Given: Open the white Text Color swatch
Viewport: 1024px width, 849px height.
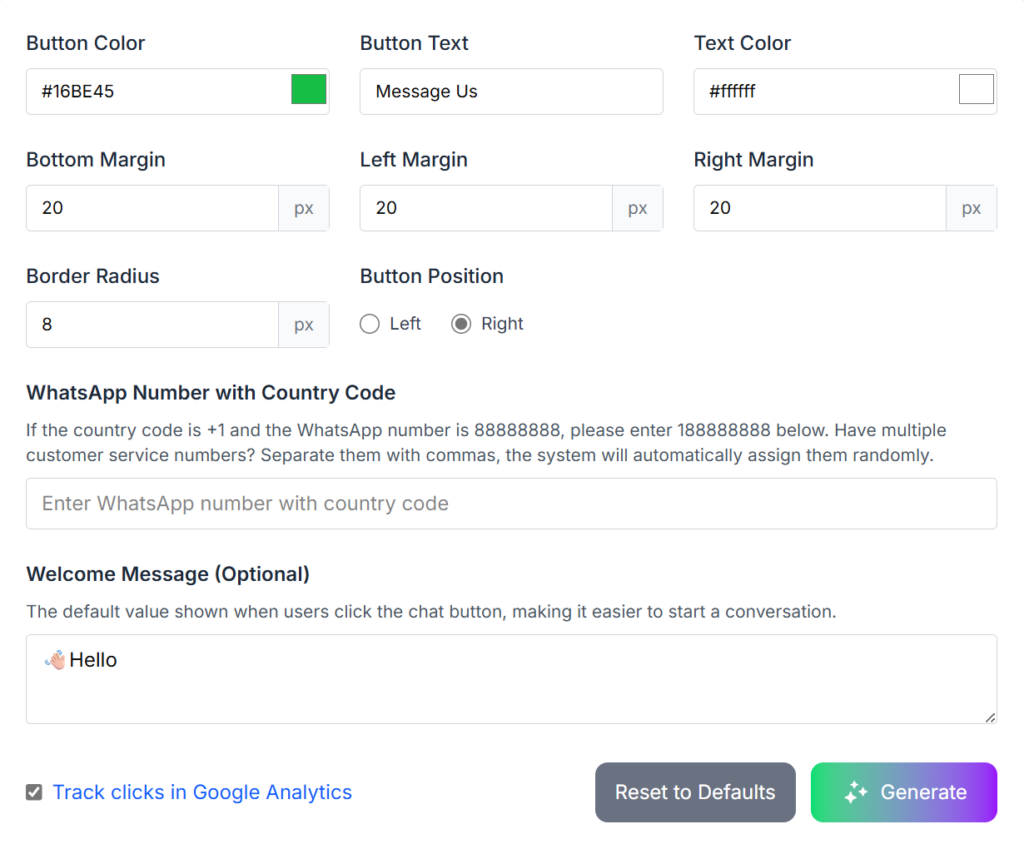Looking at the screenshot, I should tap(975, 89).
